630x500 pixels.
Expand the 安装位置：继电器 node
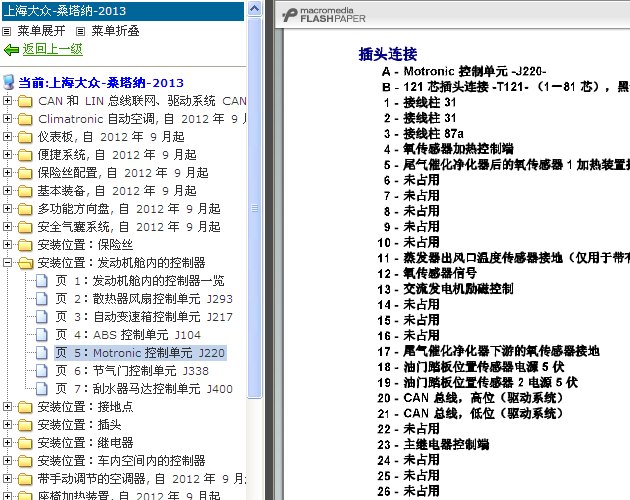coord(7,442)
